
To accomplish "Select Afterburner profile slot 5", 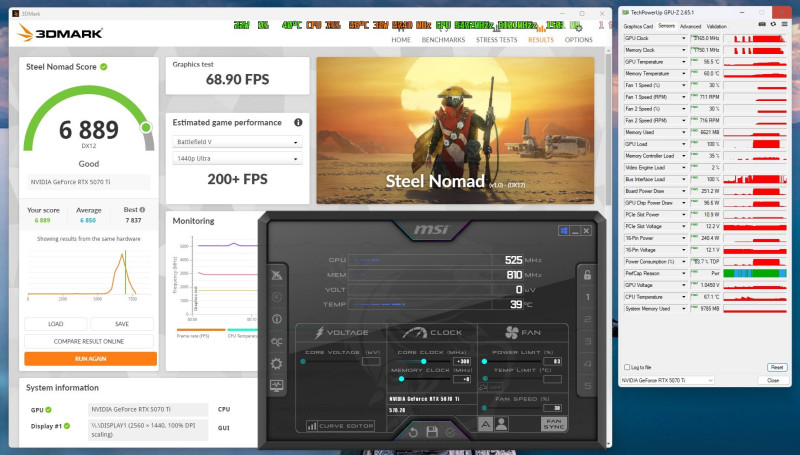I will (x=587, y=386).
